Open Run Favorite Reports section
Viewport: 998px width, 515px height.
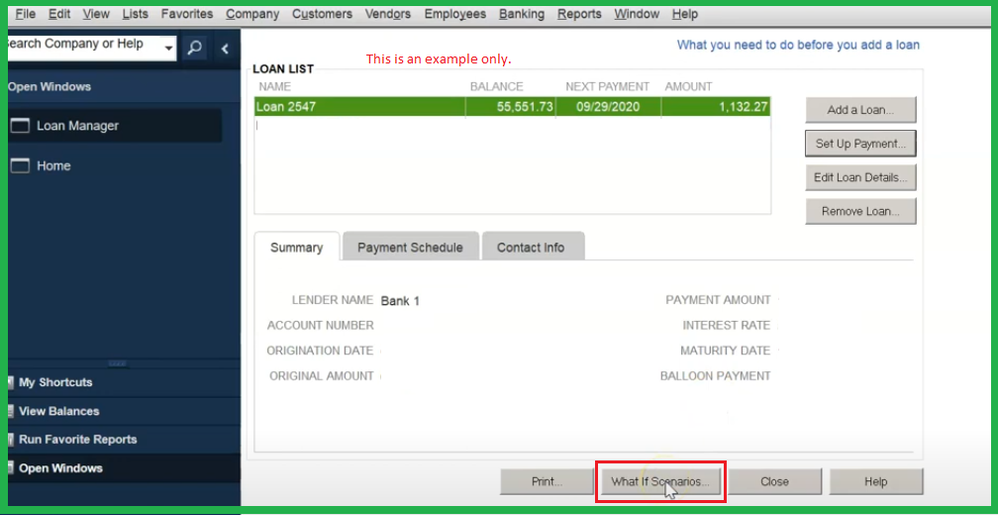click(124, 440)
